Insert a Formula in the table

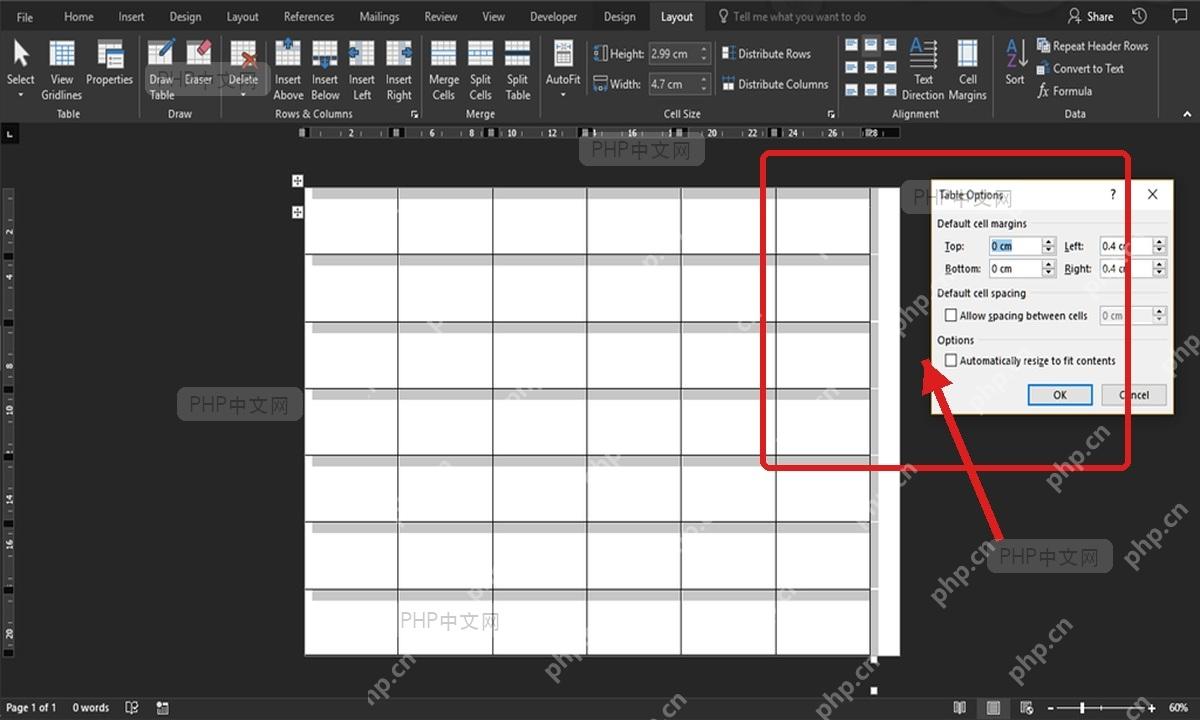point(1064,91)
